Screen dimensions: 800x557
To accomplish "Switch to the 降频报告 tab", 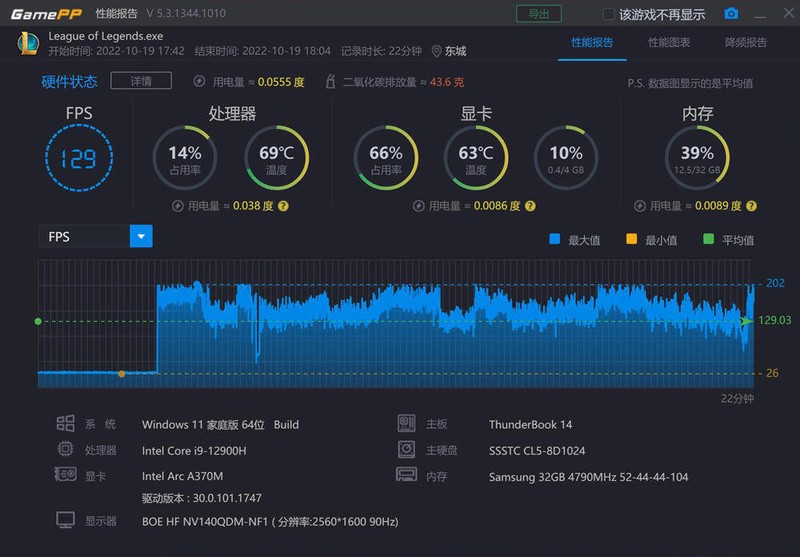I will pos(747,43).
